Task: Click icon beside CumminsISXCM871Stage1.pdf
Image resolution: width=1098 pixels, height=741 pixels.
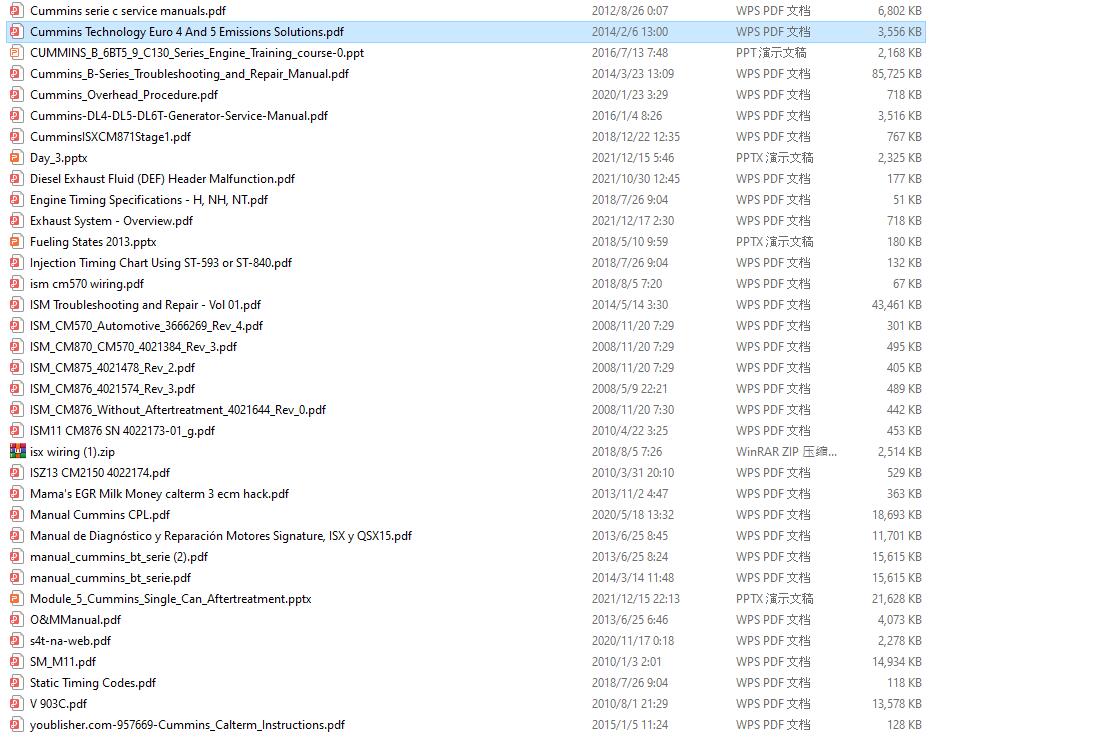Action: 15,137
